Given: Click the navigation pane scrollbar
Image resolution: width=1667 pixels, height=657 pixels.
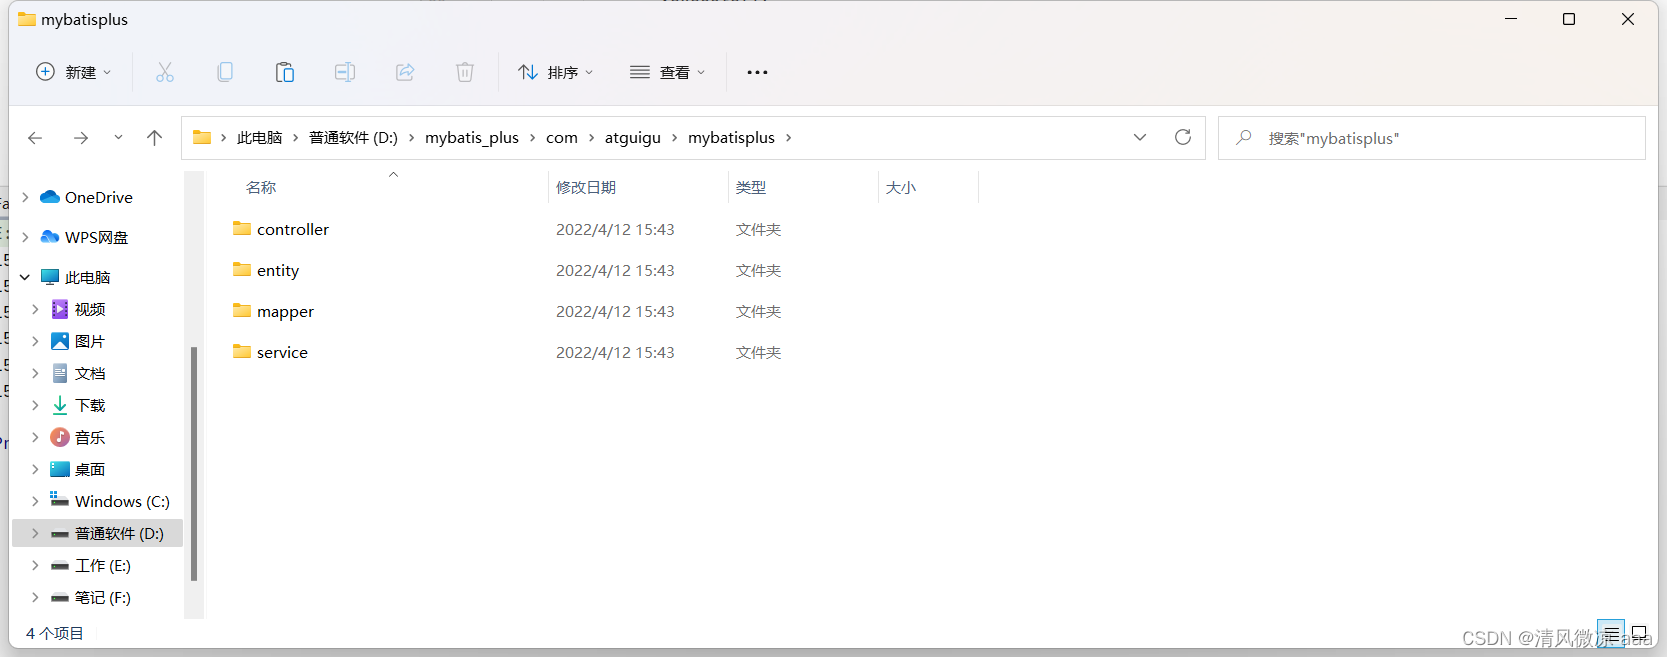Looking at the screenshot, I should tap(194, 463).
